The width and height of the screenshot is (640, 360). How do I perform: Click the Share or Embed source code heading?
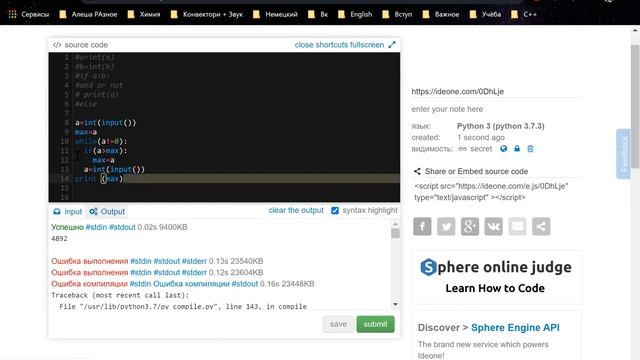click(x=476, y=171)
